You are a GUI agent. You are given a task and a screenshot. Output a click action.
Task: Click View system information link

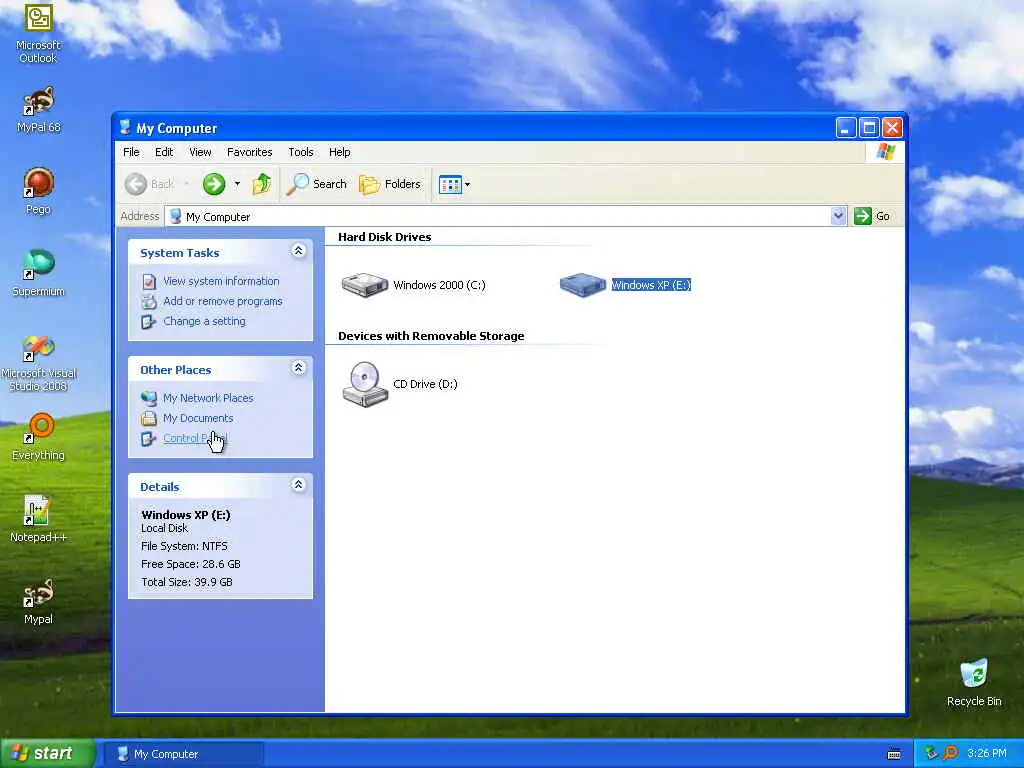coord(221,281)
